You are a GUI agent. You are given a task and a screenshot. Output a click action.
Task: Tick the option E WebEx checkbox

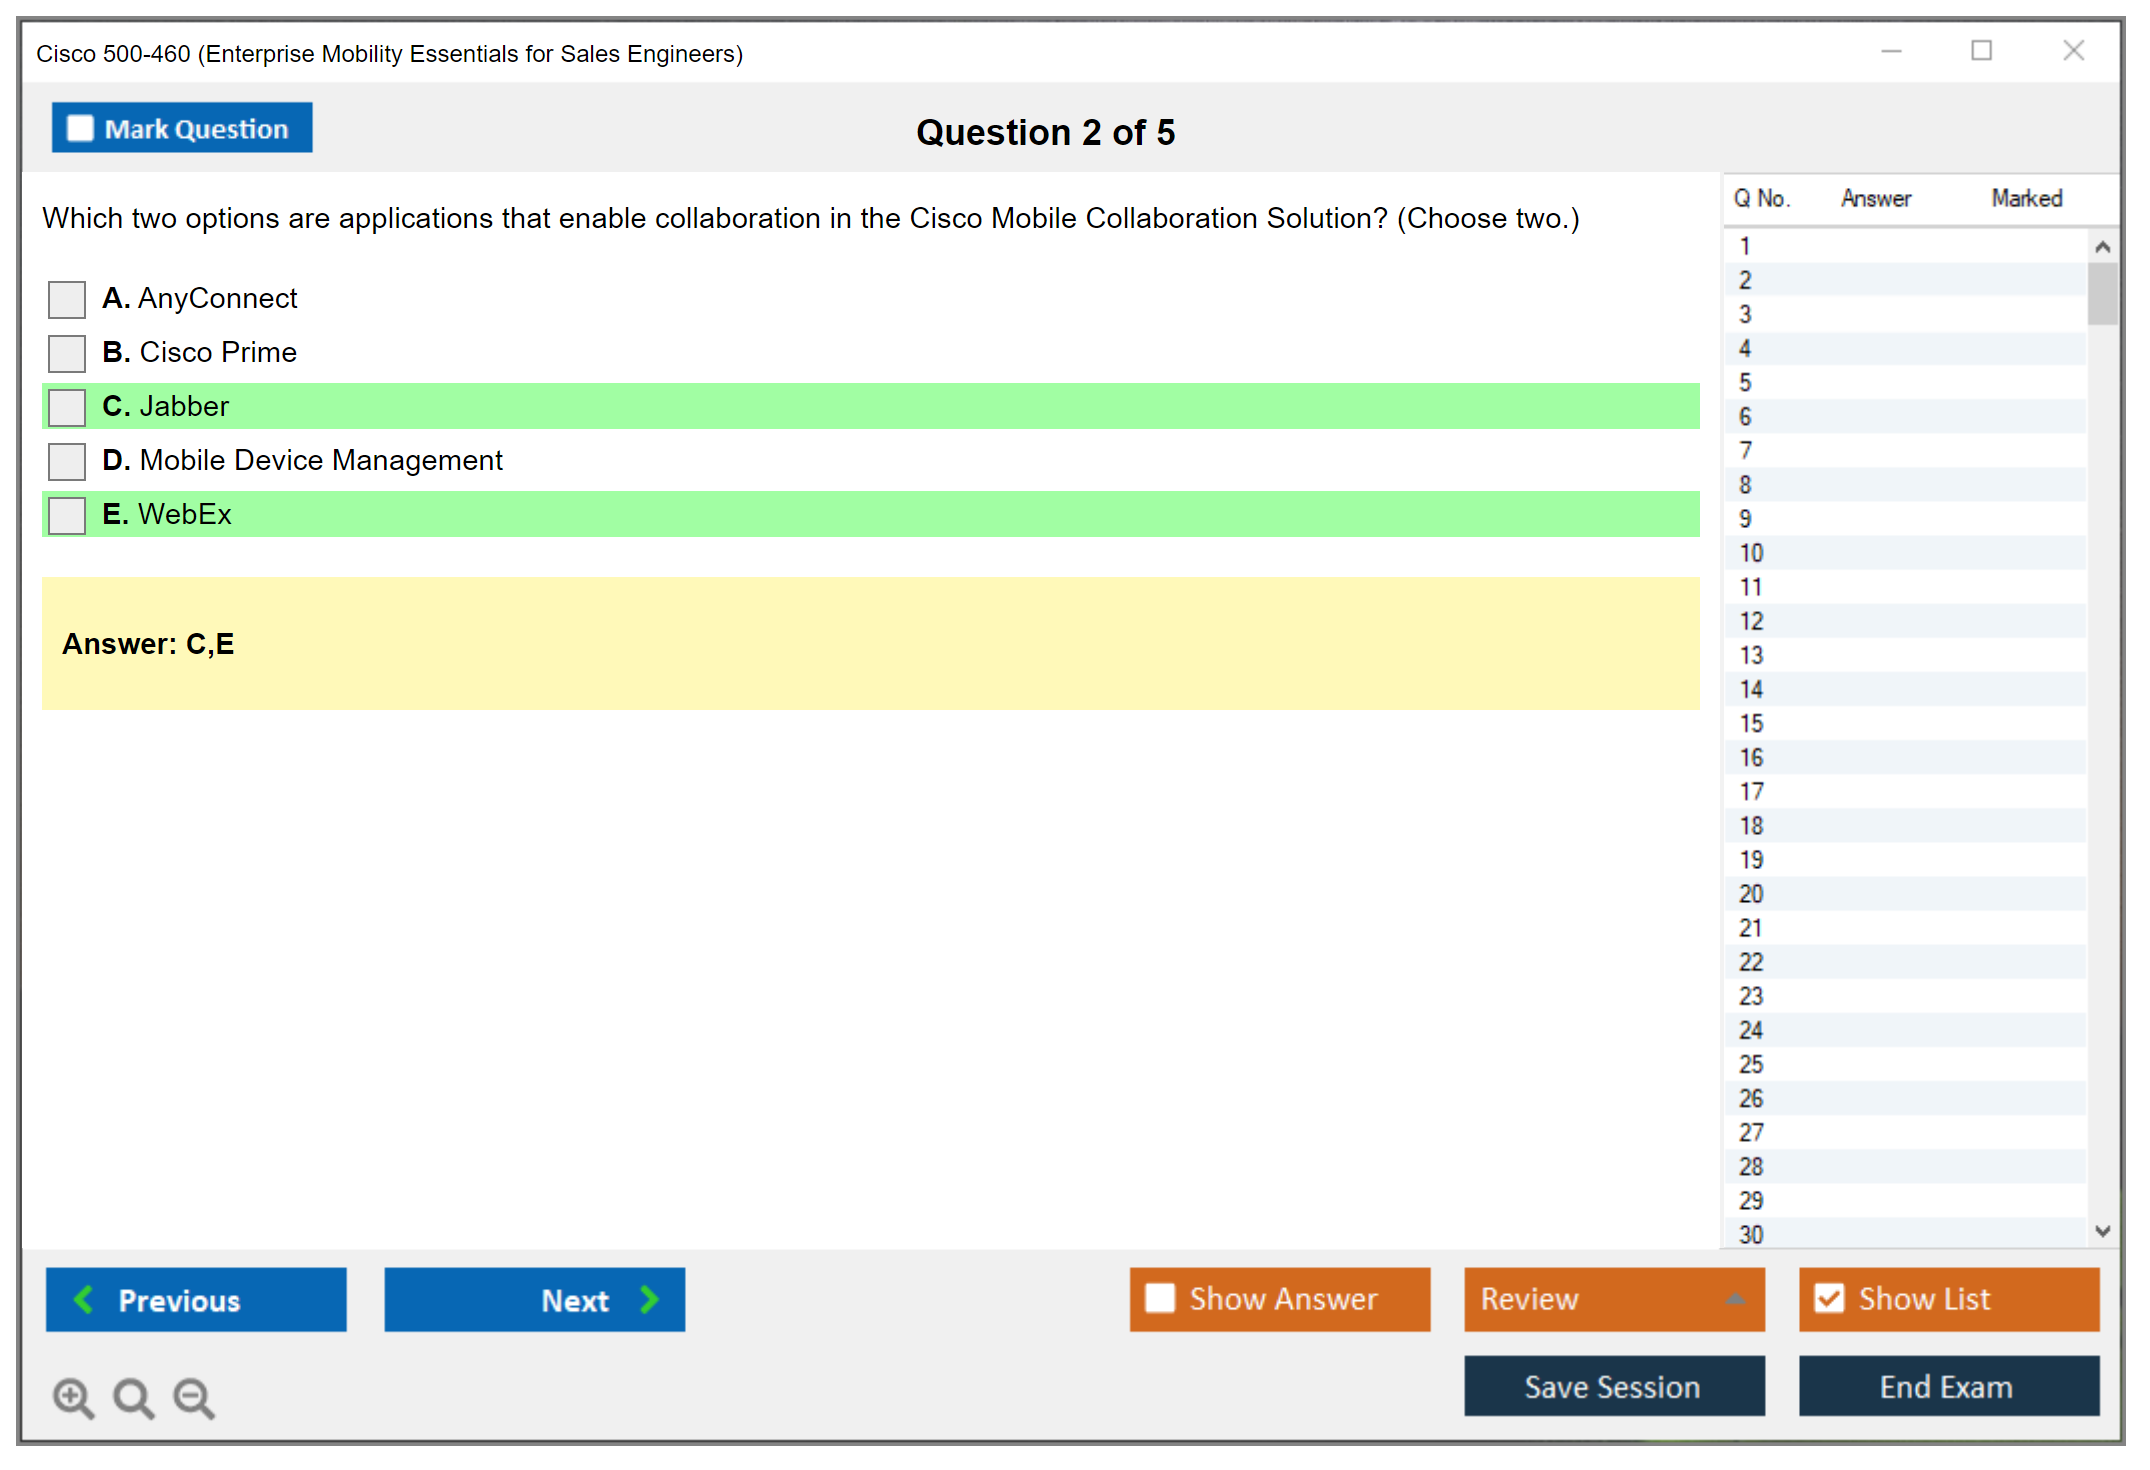click(67, 515)
